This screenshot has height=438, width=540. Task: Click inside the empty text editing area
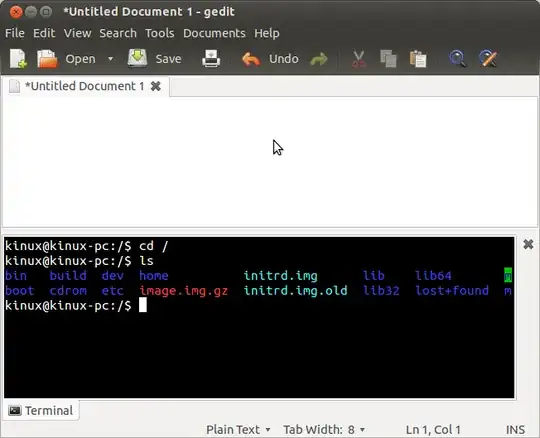[269, 162]
